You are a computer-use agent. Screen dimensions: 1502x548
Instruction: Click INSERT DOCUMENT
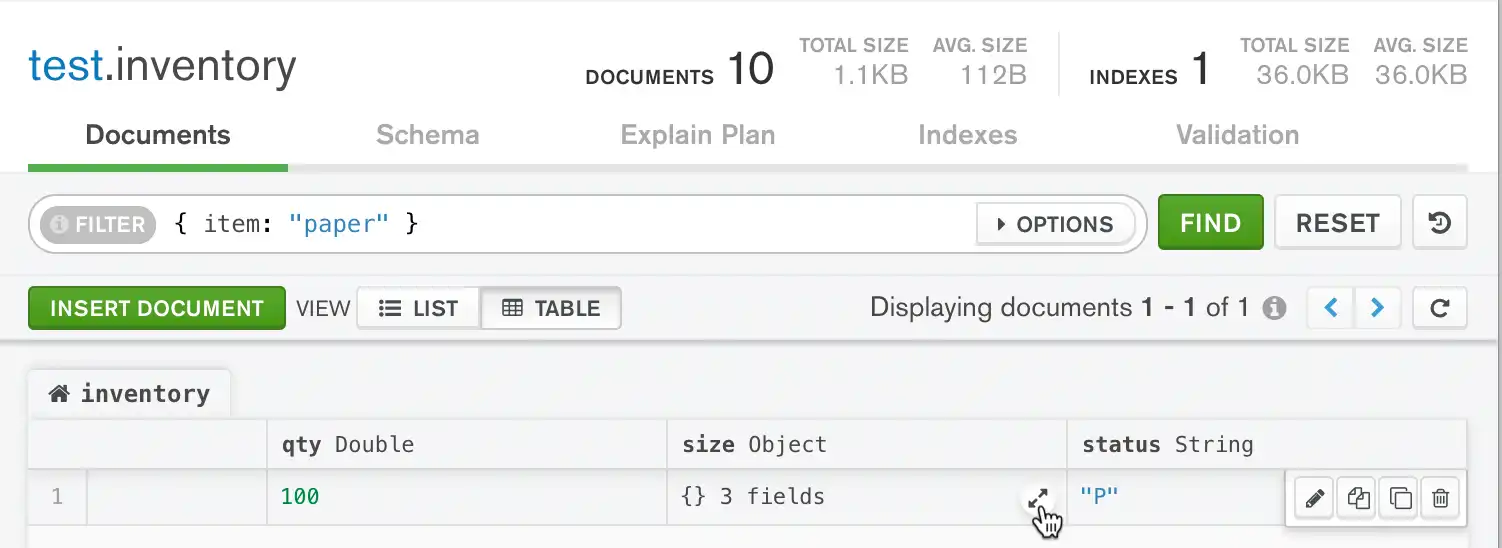click(x=156, y=308)
